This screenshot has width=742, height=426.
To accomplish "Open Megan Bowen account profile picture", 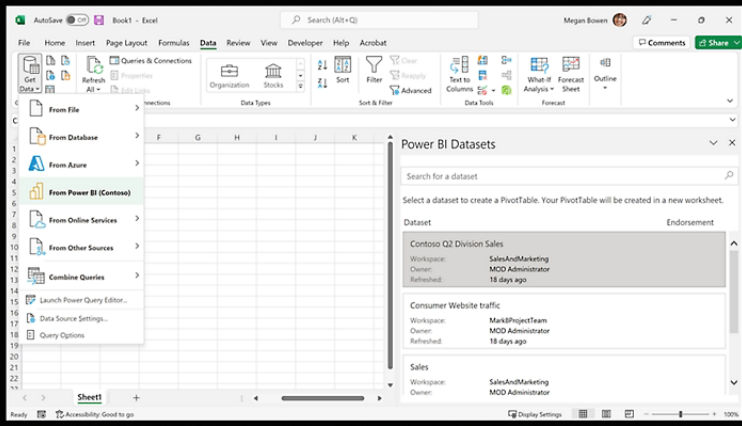I will (x=619, y=20).
